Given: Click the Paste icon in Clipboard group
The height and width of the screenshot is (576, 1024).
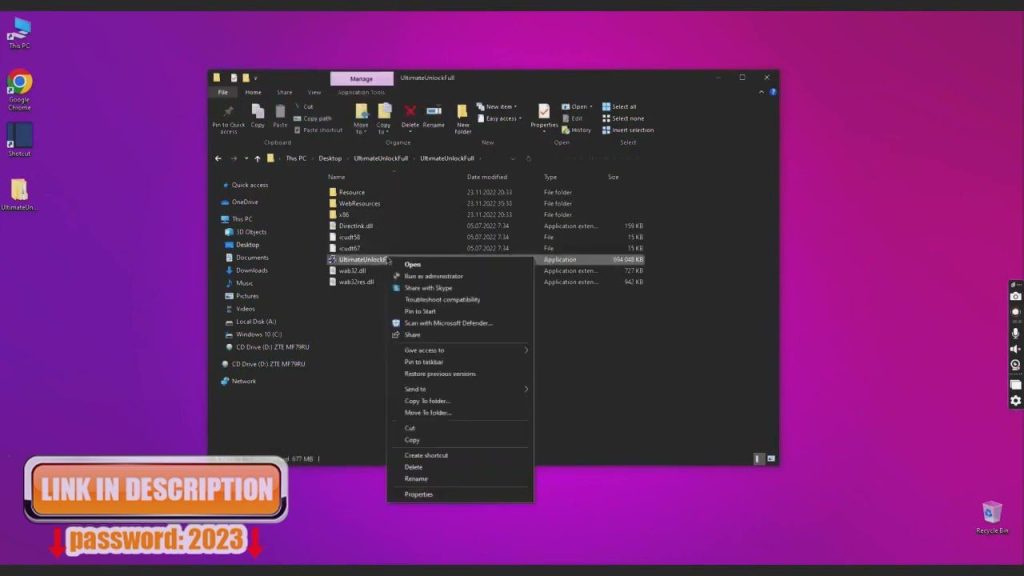Looking at the screenshot, I should (x=279, y=113).
